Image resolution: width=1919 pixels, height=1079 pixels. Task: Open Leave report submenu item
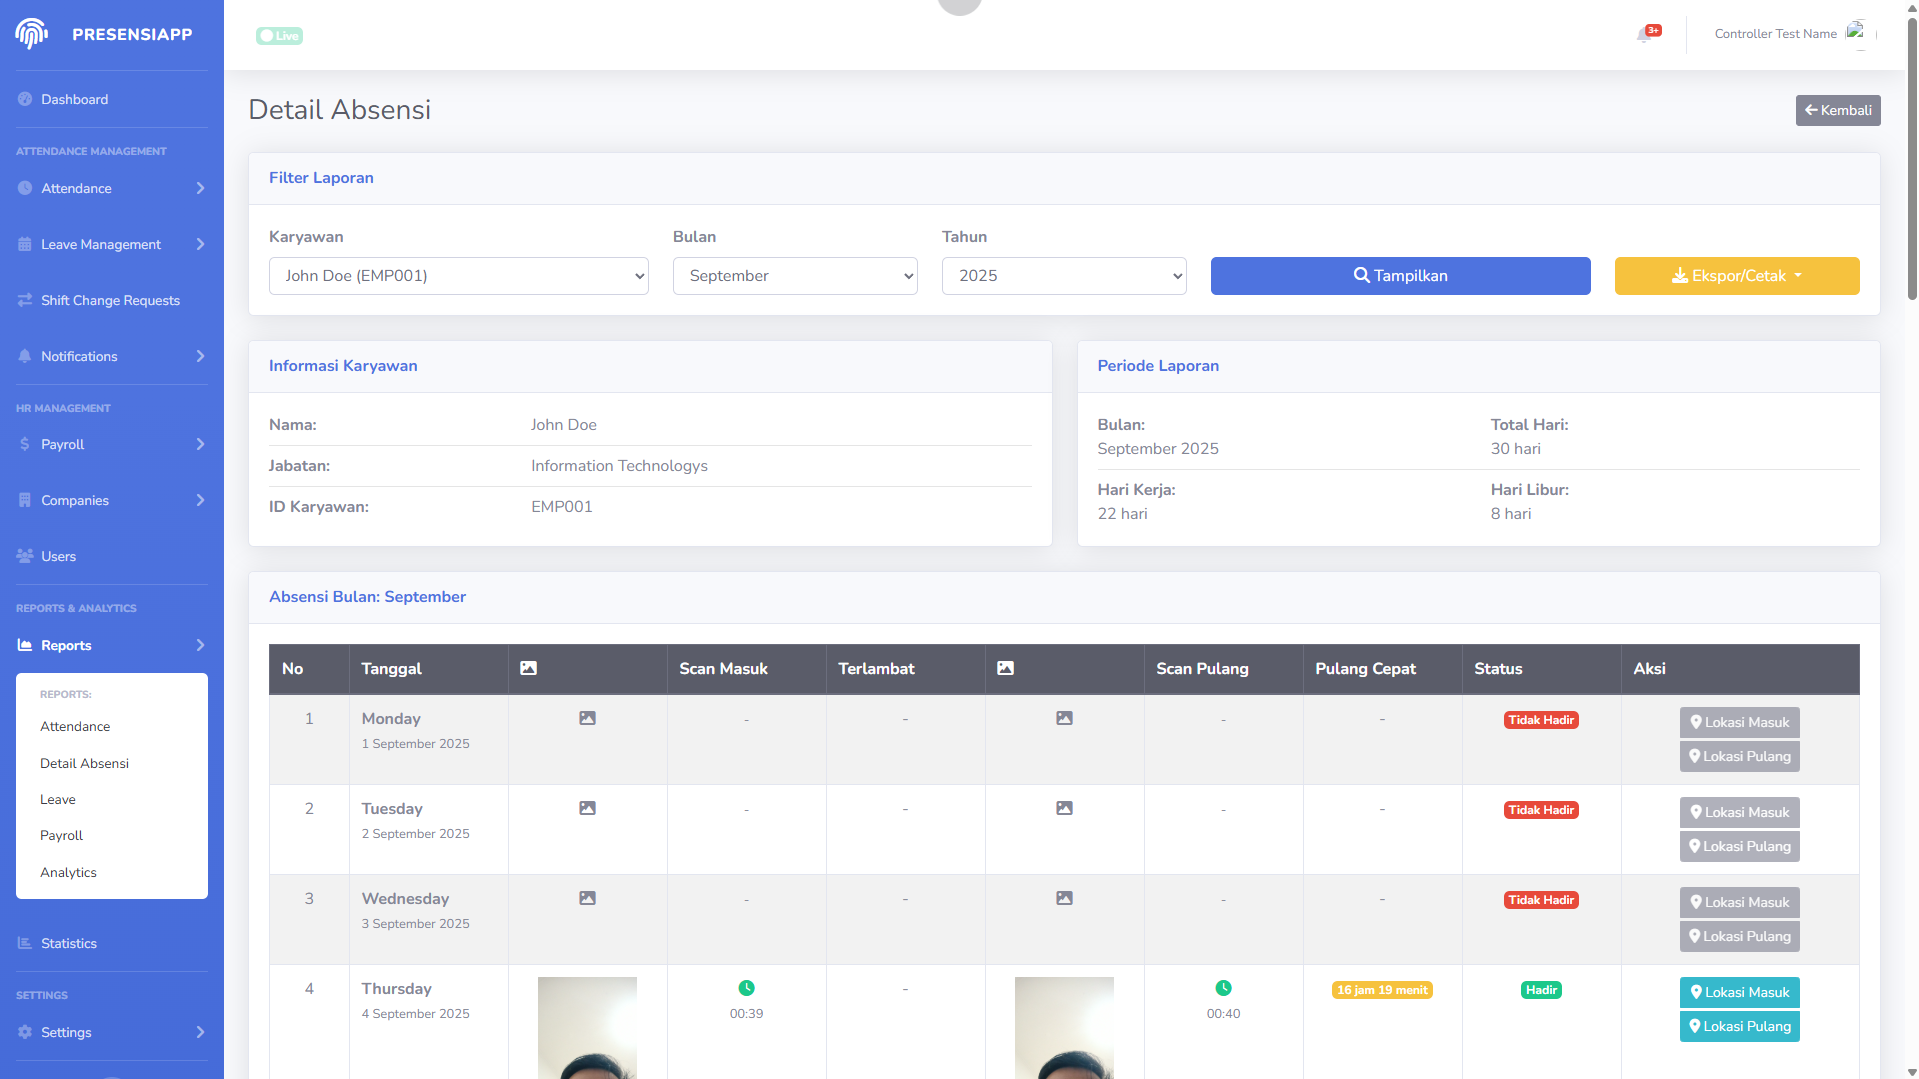tap(58, 799)
